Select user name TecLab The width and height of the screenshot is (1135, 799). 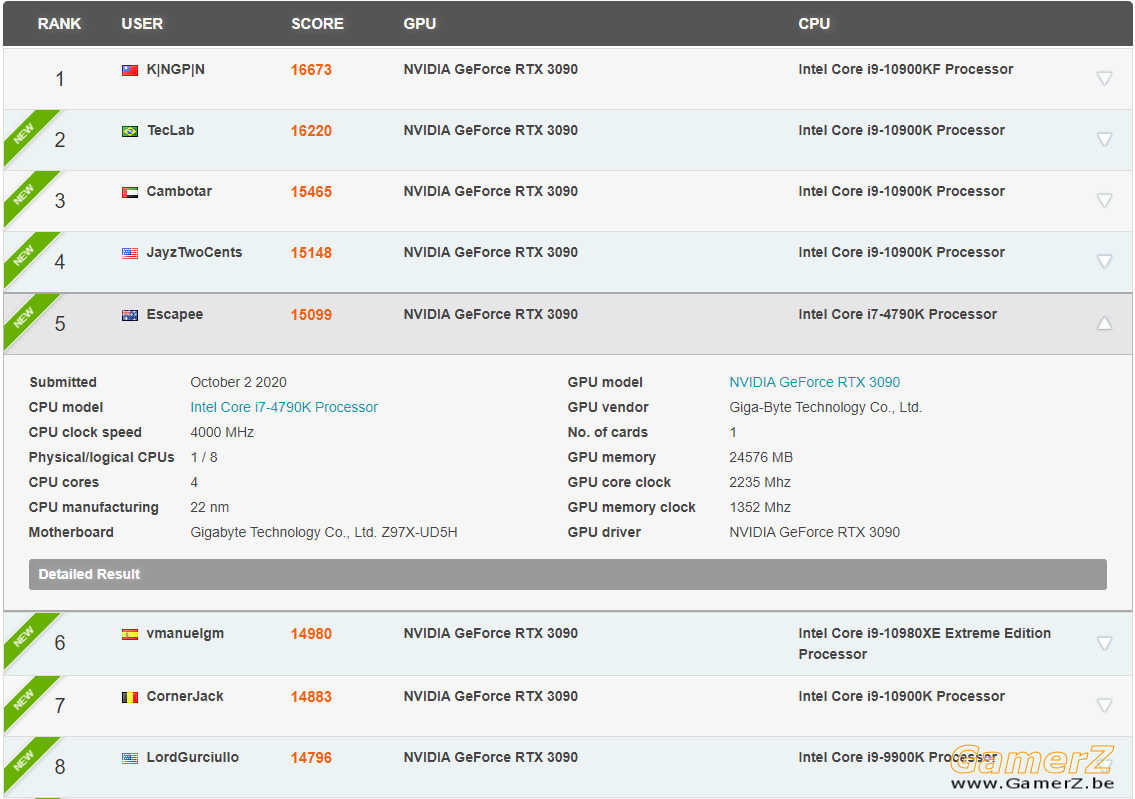(x=171, y=130)
